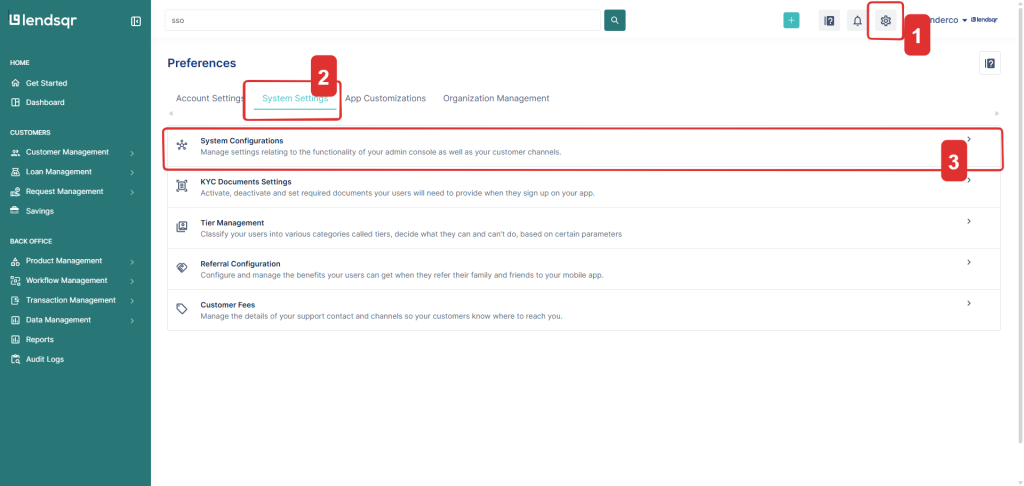Switch to the App Customizations tab
The width and height of the screenshot is (1024, 486).
pyautogui.click(x=385, y=99)
